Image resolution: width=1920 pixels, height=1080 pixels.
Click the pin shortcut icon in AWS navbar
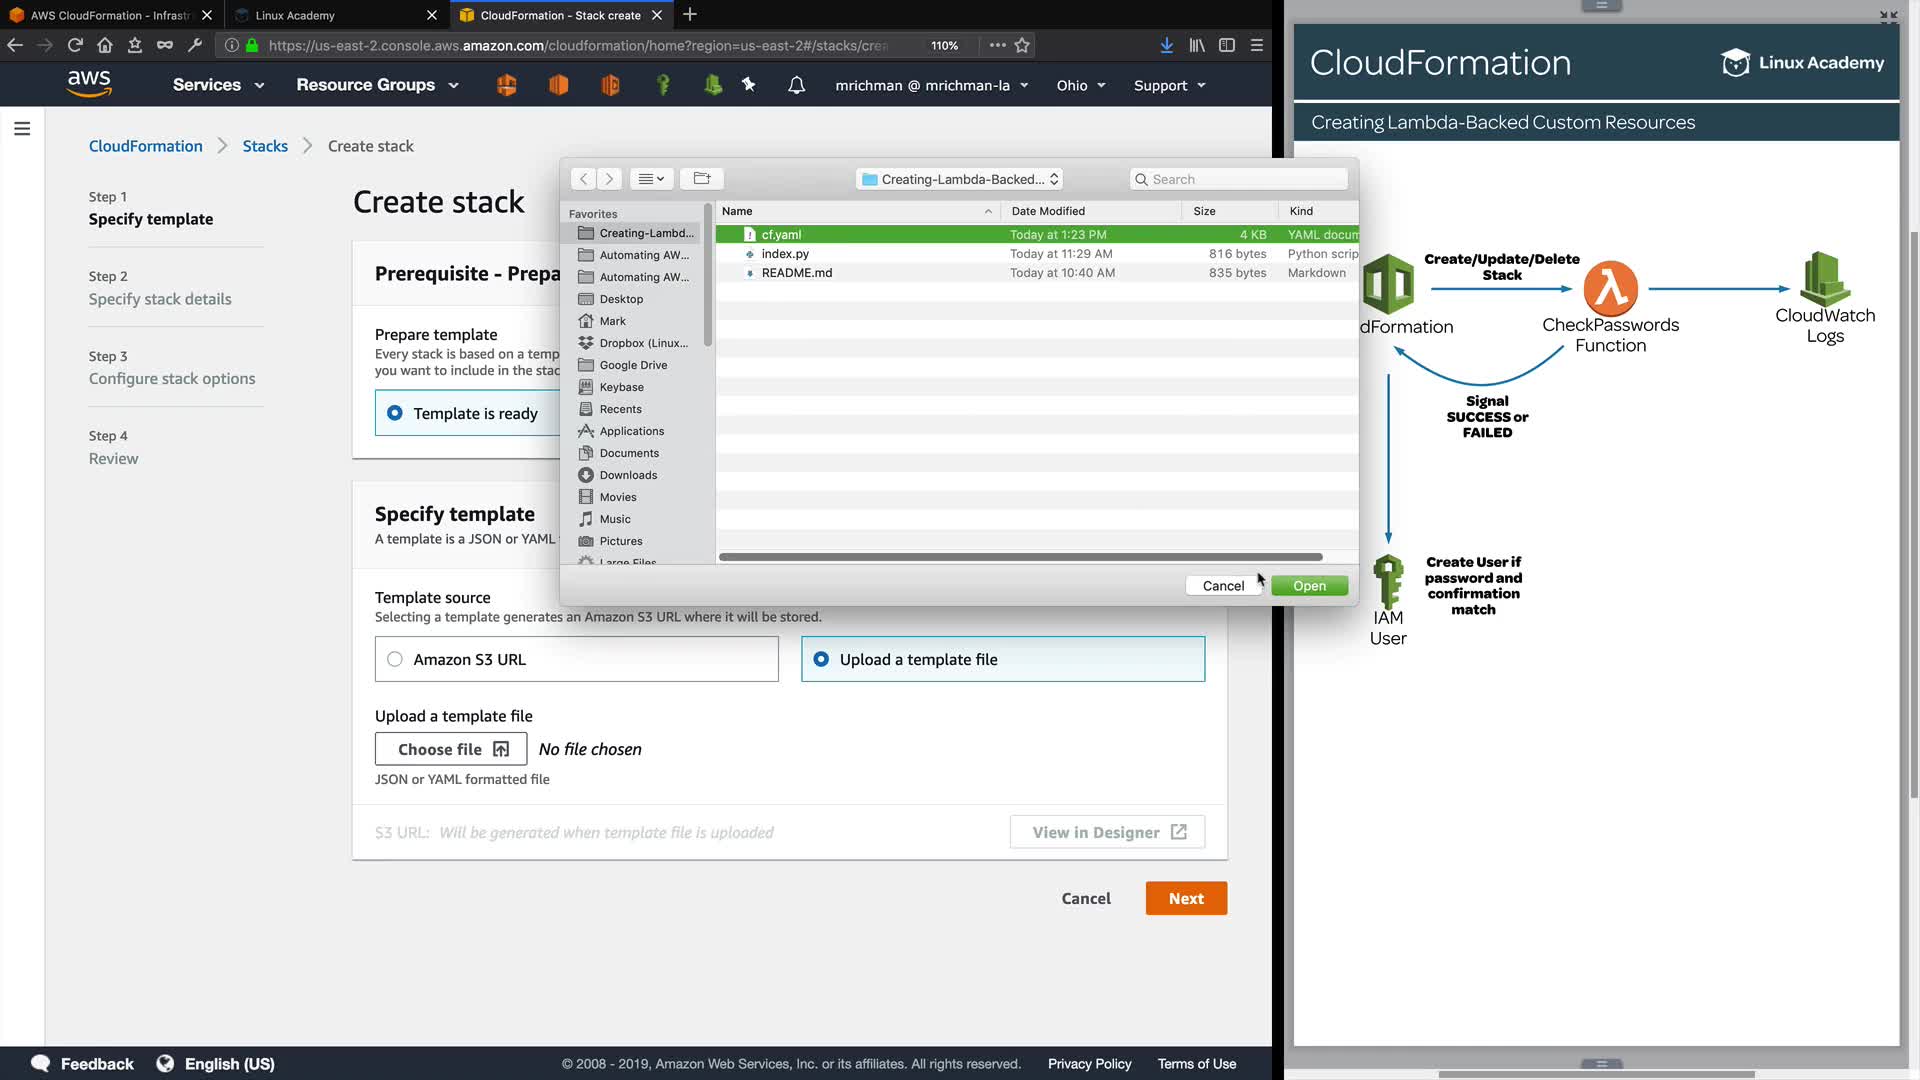(748, 85)
